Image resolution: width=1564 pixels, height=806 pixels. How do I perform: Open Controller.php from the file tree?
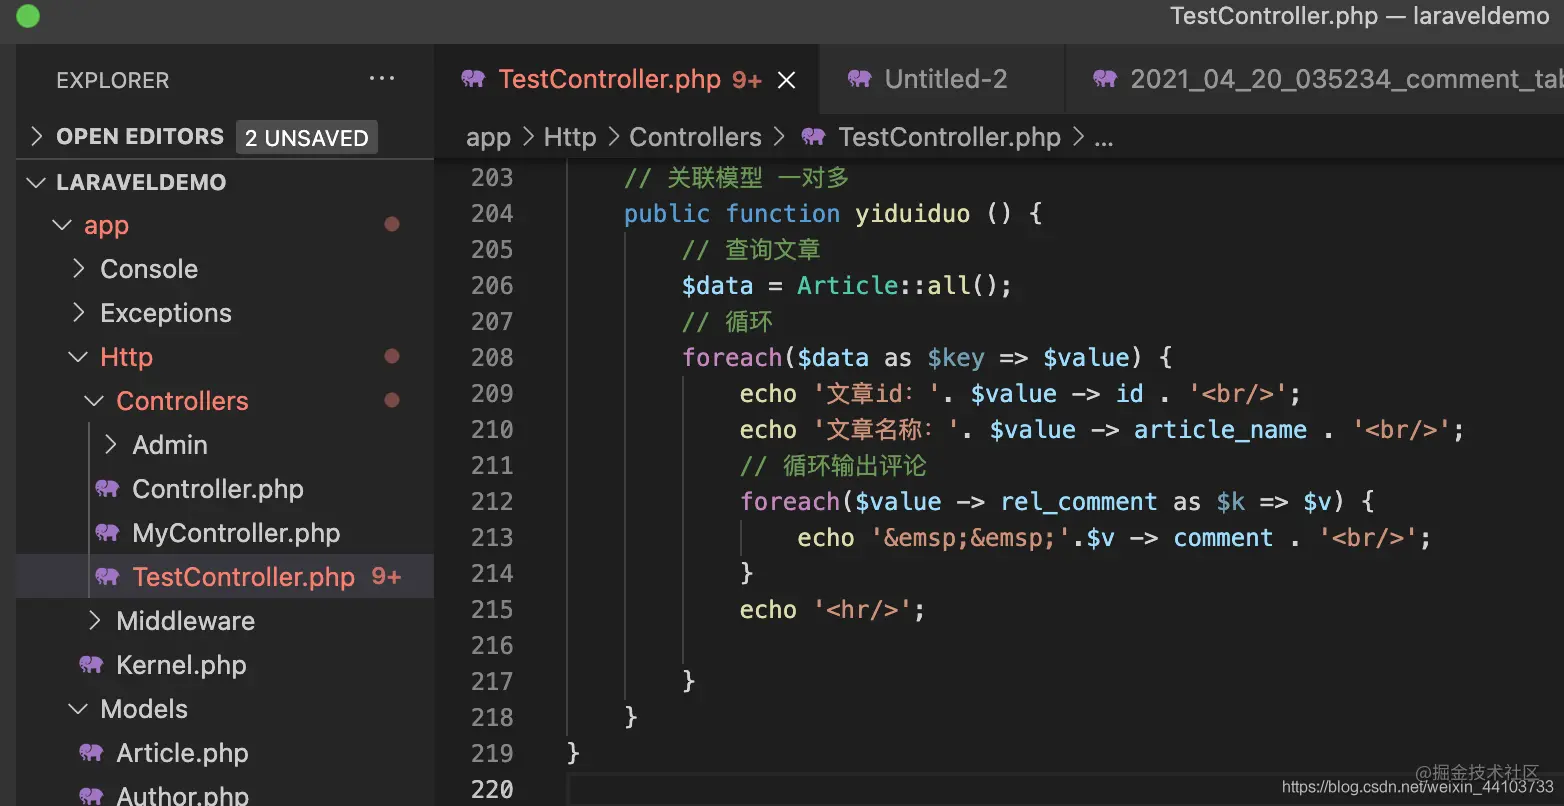point(217,489)
